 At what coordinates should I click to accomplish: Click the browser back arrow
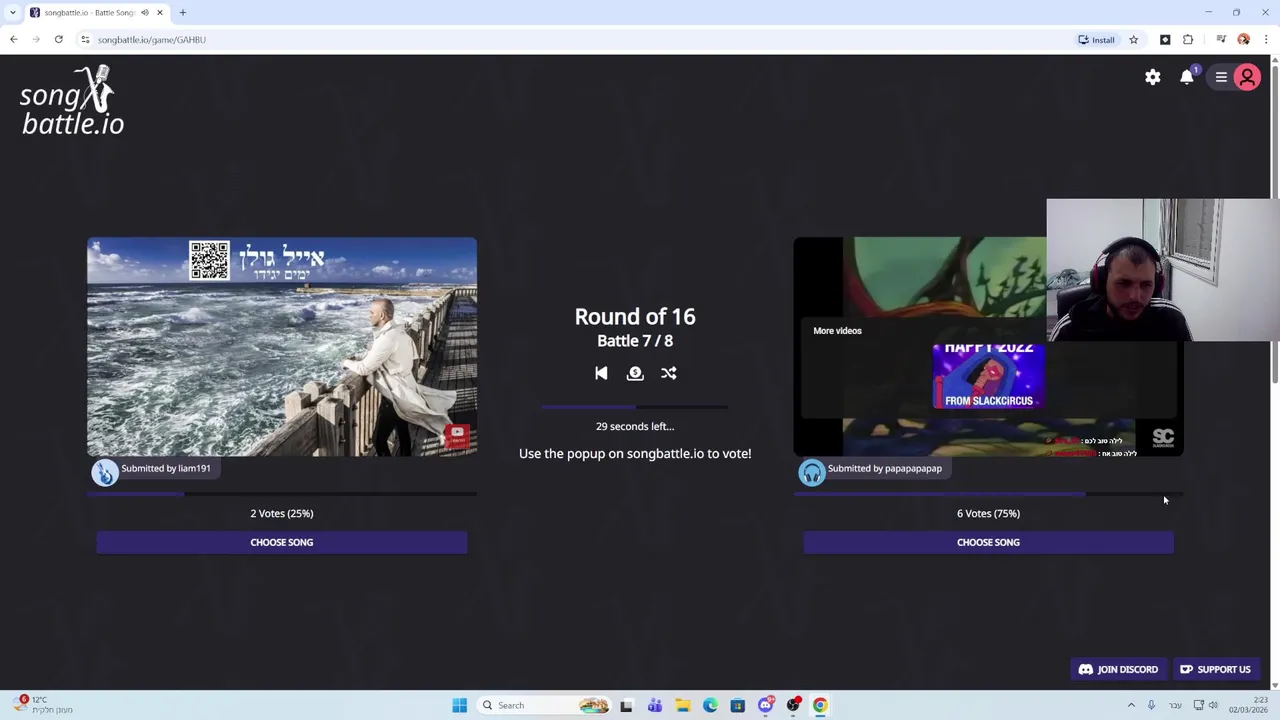pyautogui.click(x=13, y=40)
